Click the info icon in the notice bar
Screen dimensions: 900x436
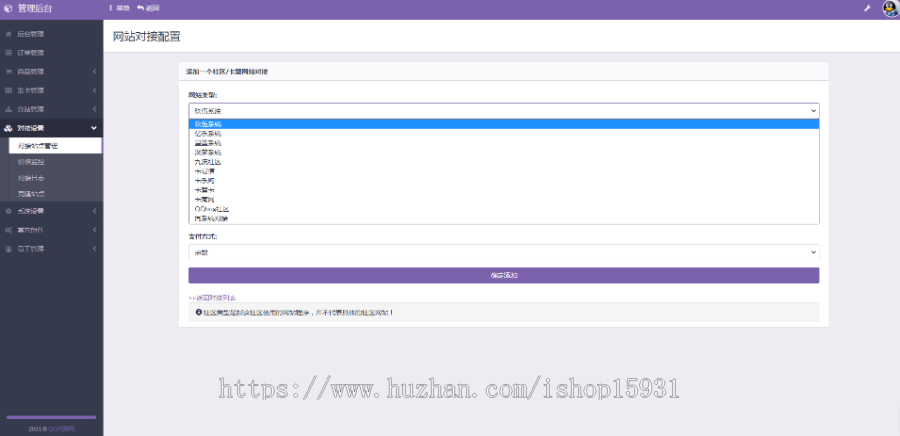coord(199,313)
